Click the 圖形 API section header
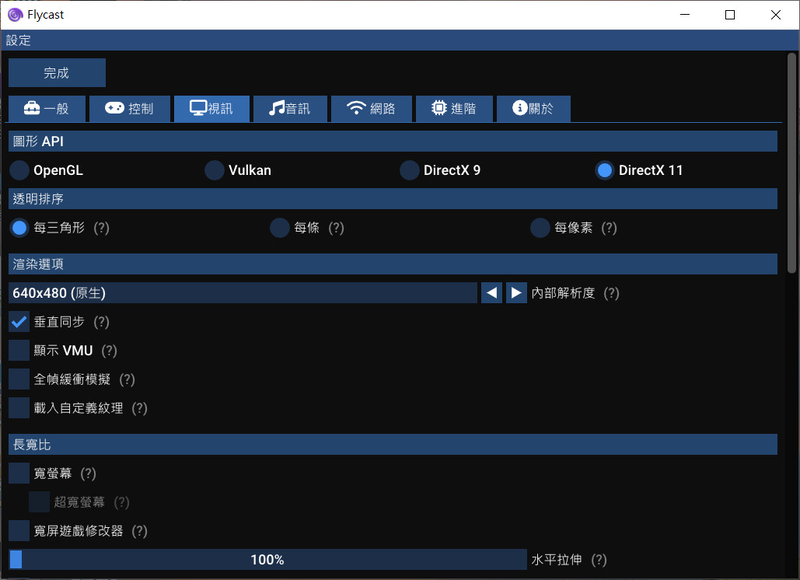 pos(393,141)
